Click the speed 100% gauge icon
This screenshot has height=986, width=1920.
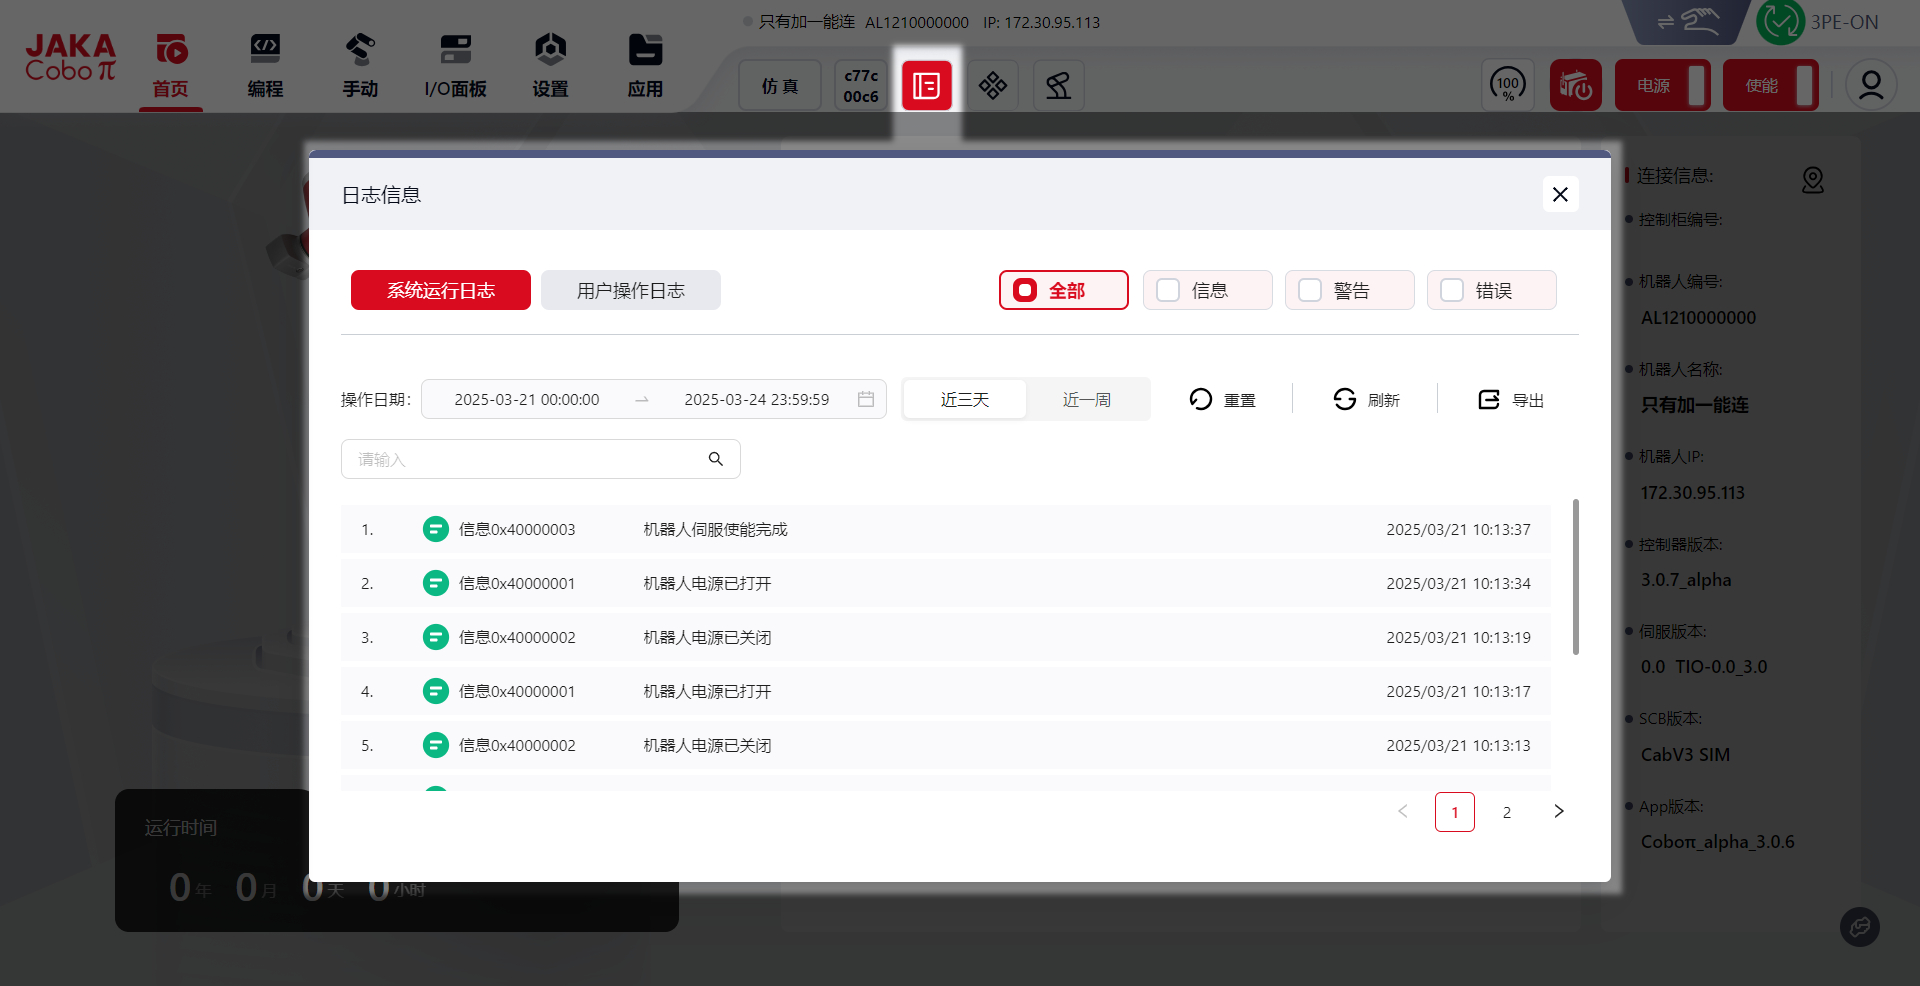pos(1507,86)
